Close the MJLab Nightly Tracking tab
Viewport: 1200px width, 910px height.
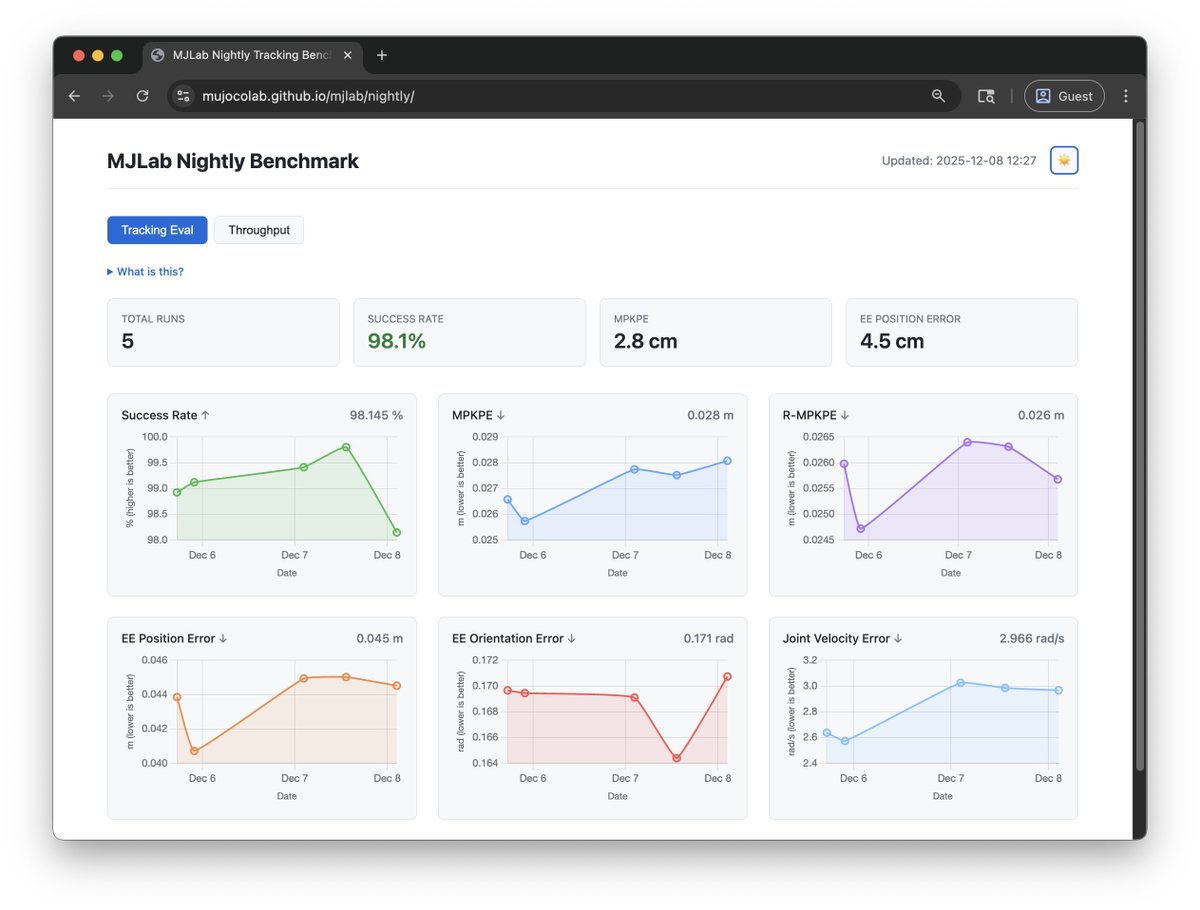point(348,56)
